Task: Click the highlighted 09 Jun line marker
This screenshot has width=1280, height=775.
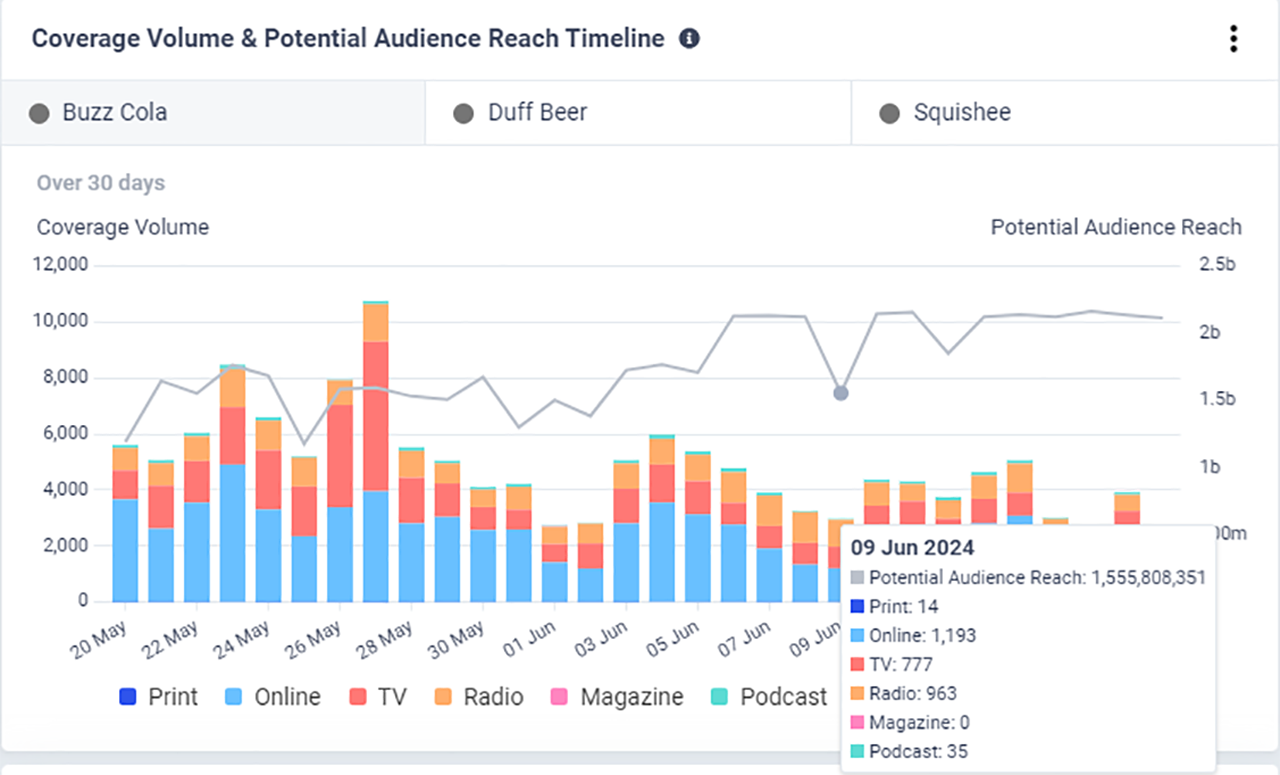Action: click(x=841, y=393)
